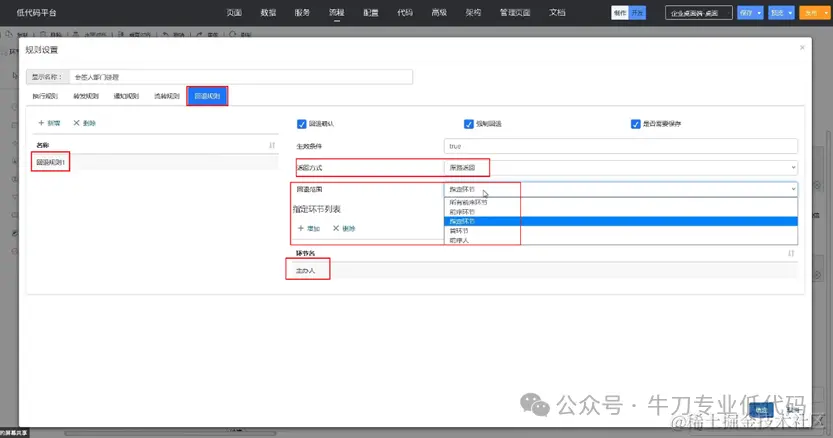Click the blue 保存 button
The height and width of the screenshot is (438, 833).
click(746, 13)
